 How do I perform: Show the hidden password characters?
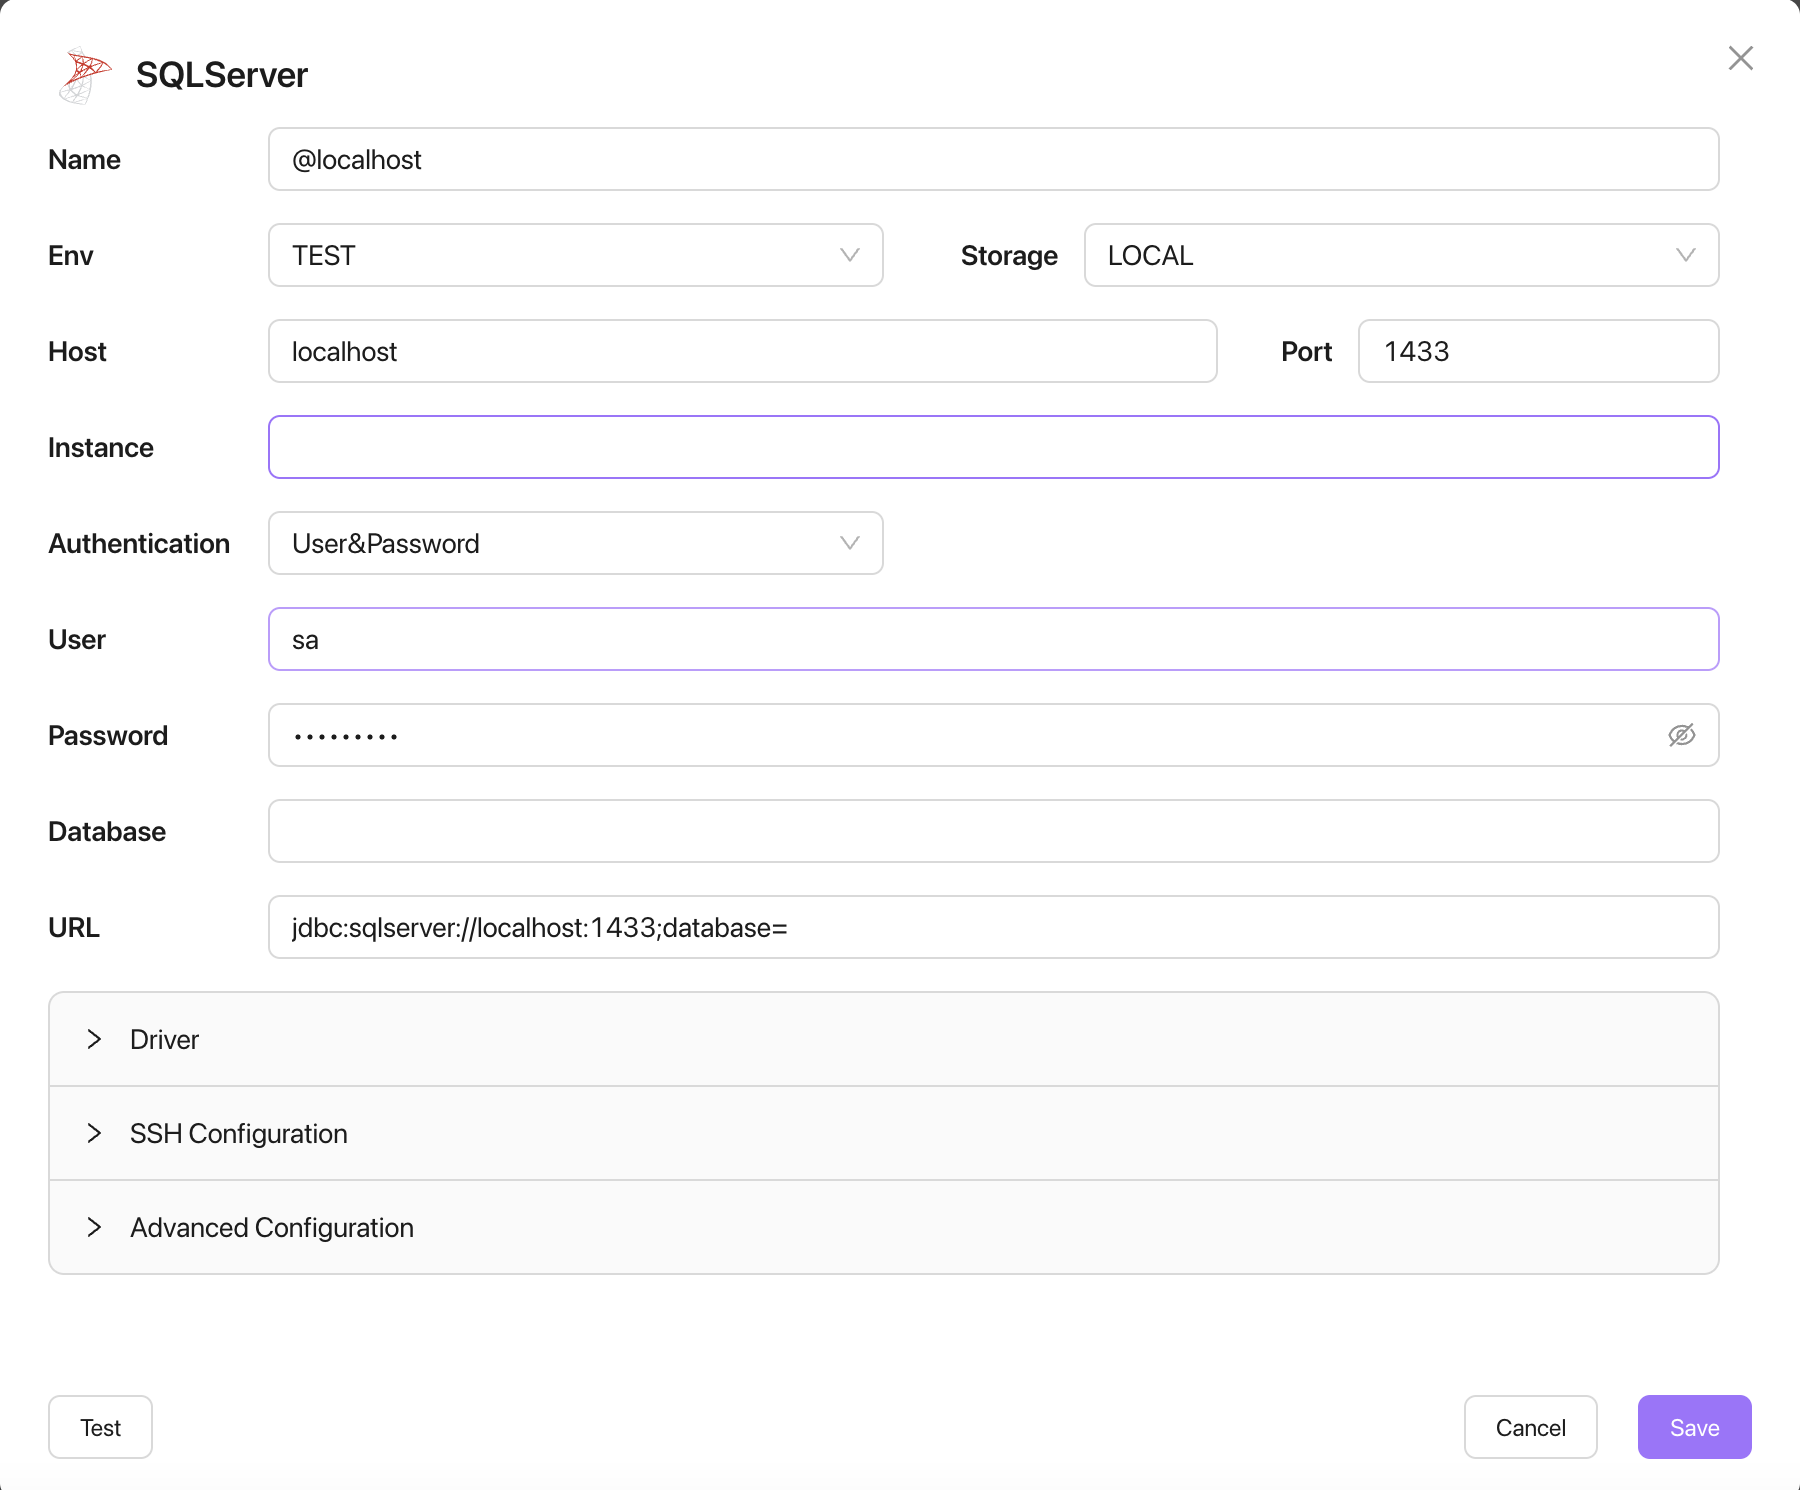click(x=1680, y=735)
